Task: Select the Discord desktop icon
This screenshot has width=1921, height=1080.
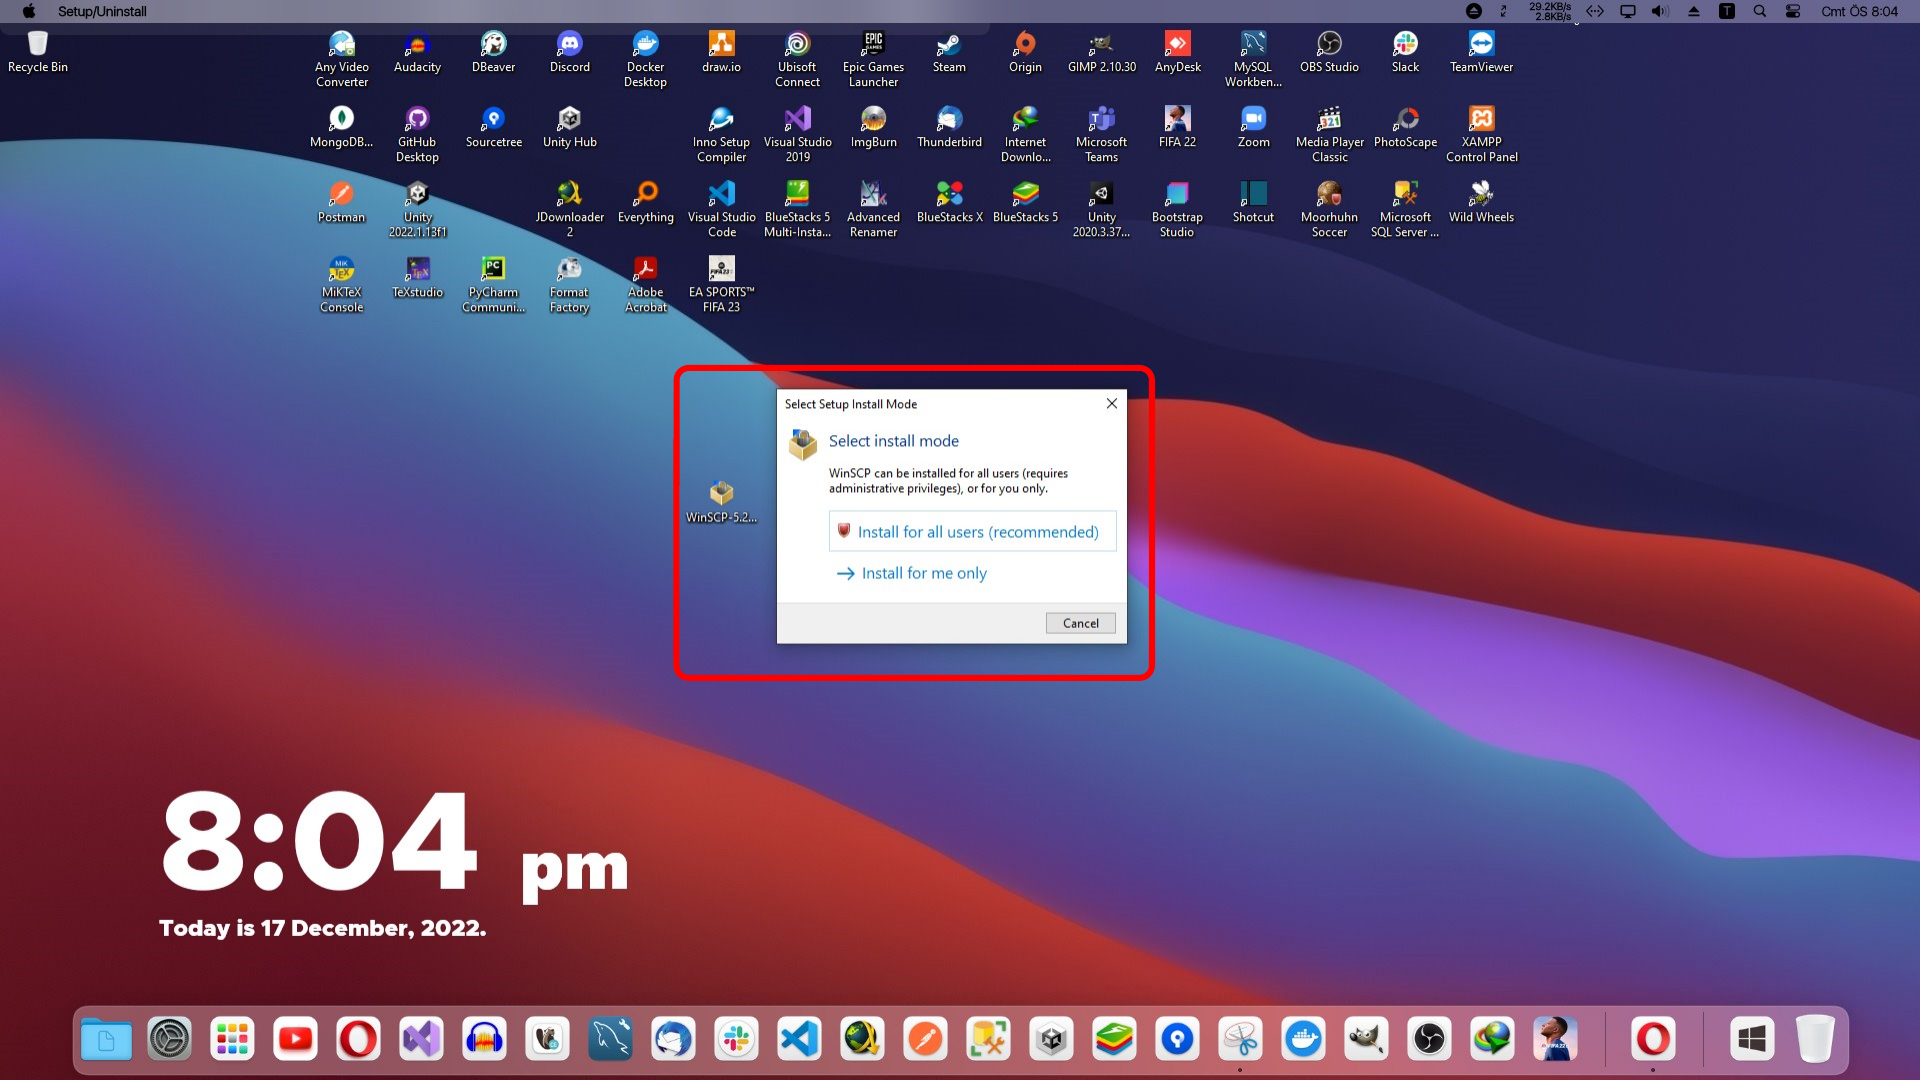Action: [570, 52]
